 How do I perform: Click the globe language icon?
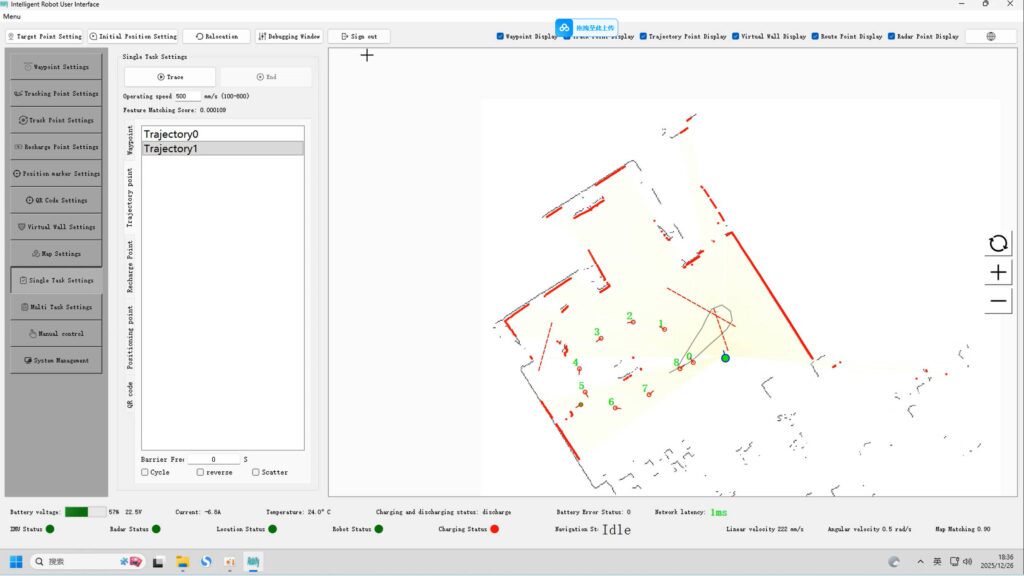click(990, 36)
